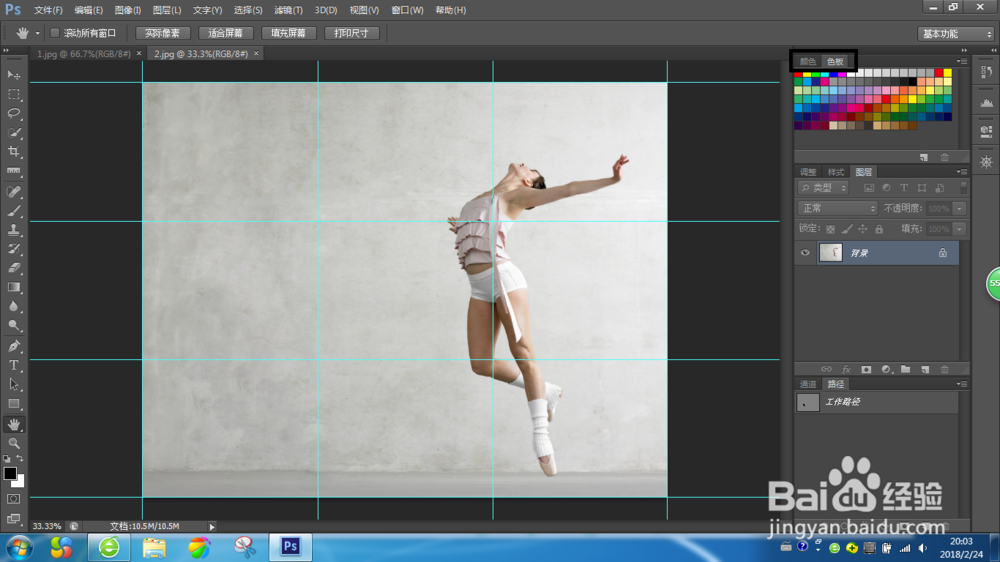Select the Lasso tool
The image size is (1000, 562).
(14, 113)
